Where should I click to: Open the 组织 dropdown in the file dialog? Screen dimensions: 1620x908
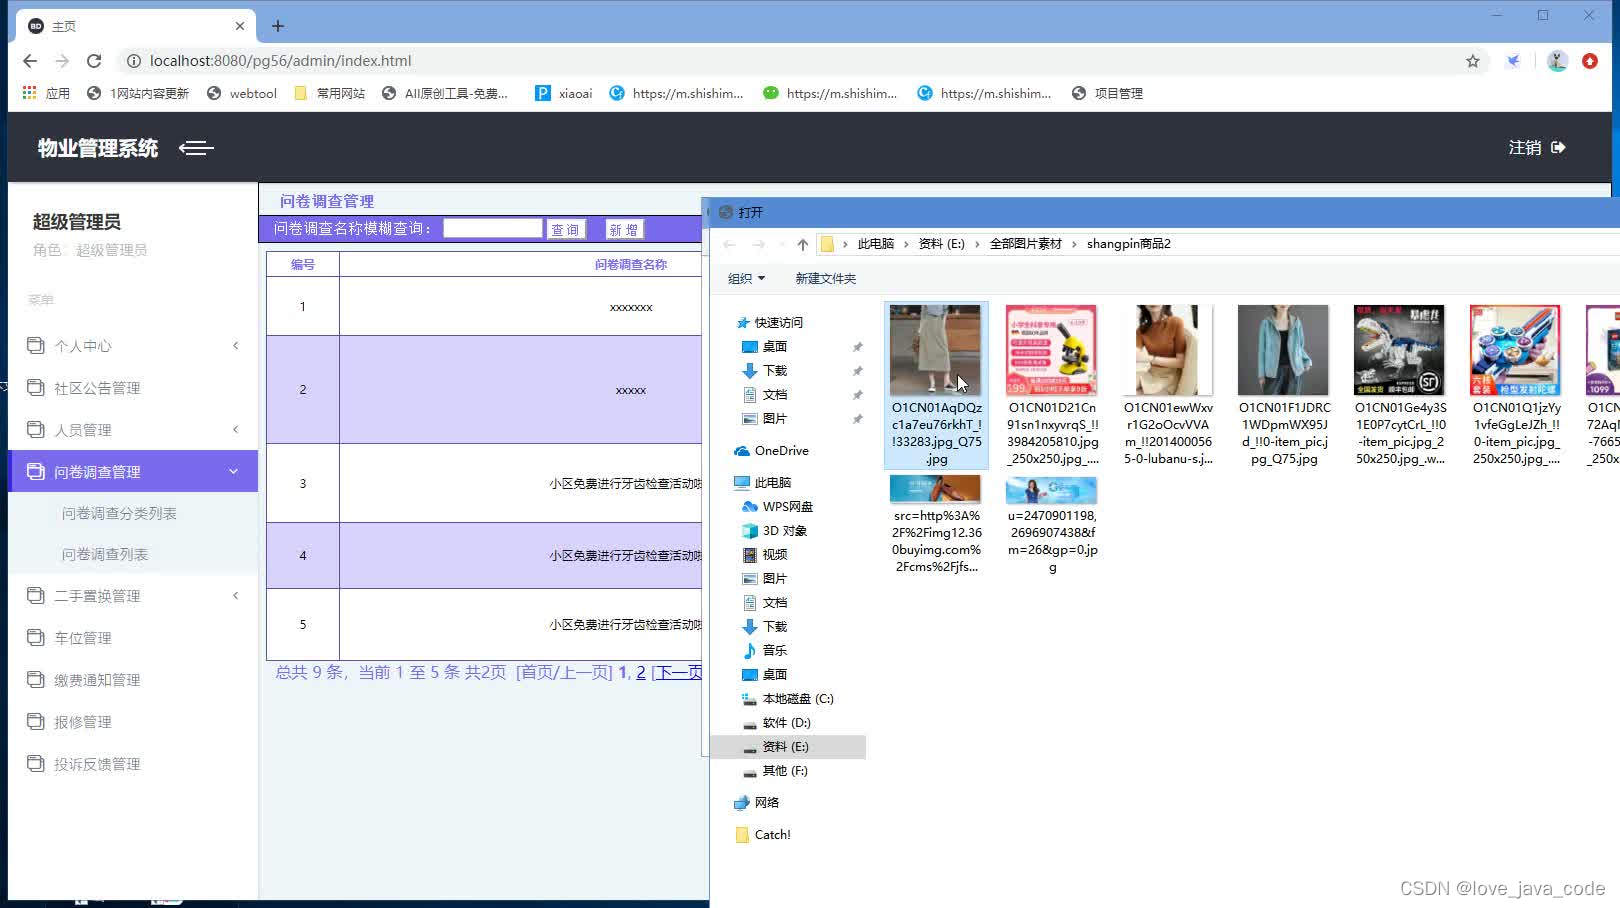click(745, 278)
